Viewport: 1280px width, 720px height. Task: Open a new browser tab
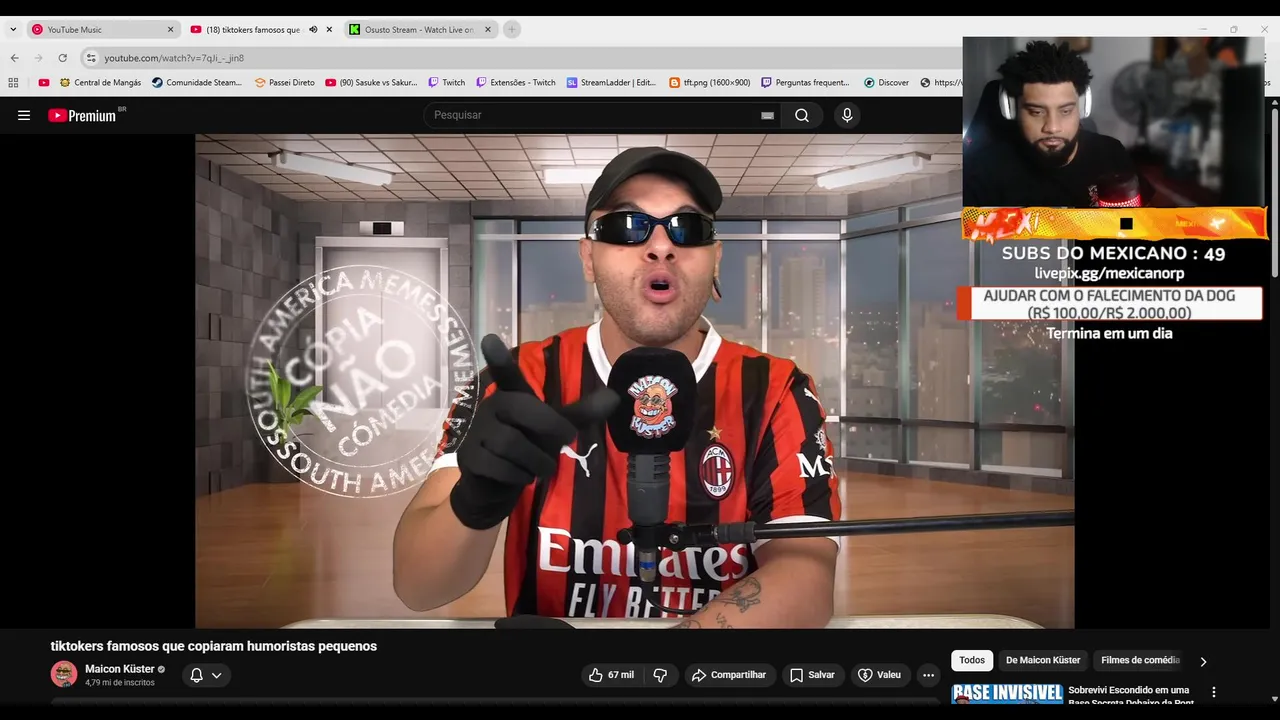[x=512, y=30]
